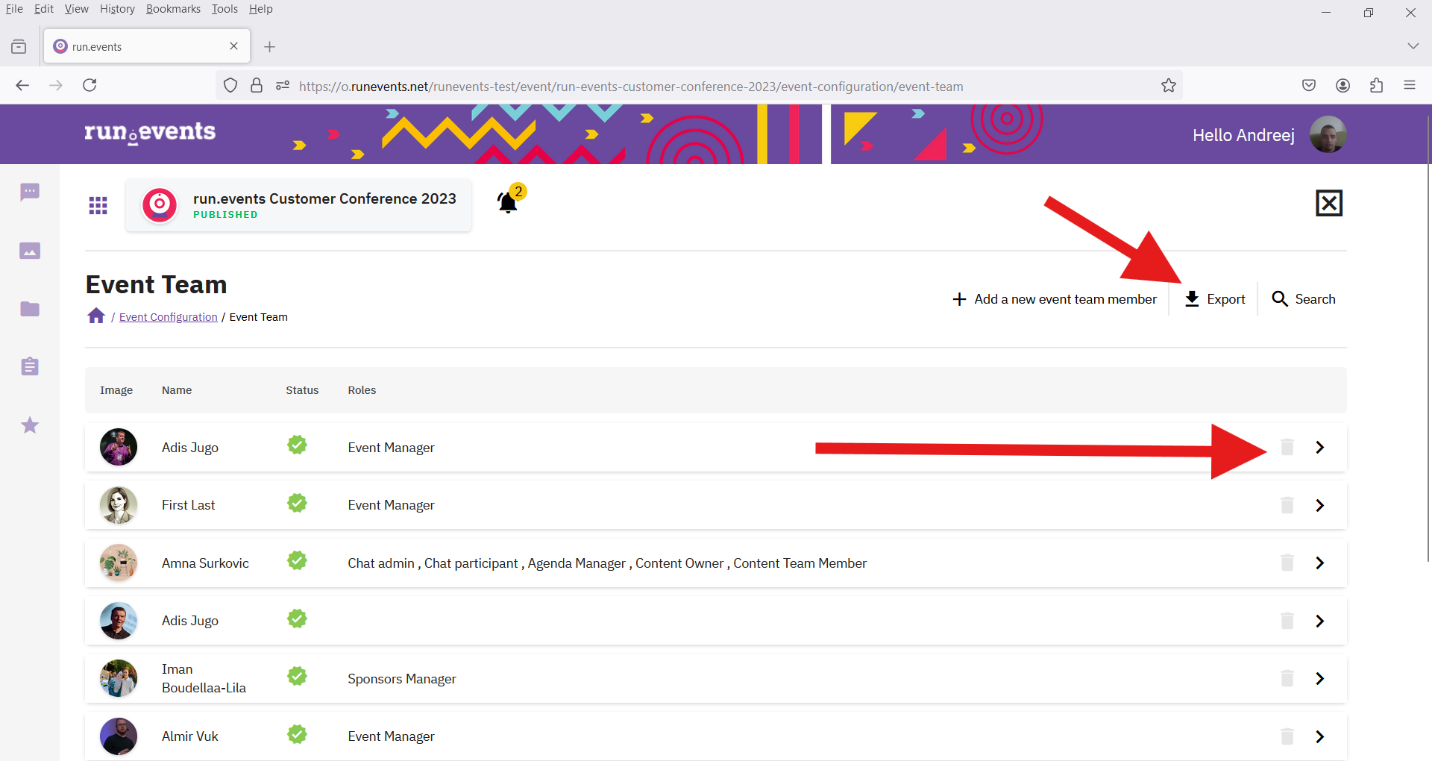
Task: Export the event team list
Action: tap(1214, 299)
